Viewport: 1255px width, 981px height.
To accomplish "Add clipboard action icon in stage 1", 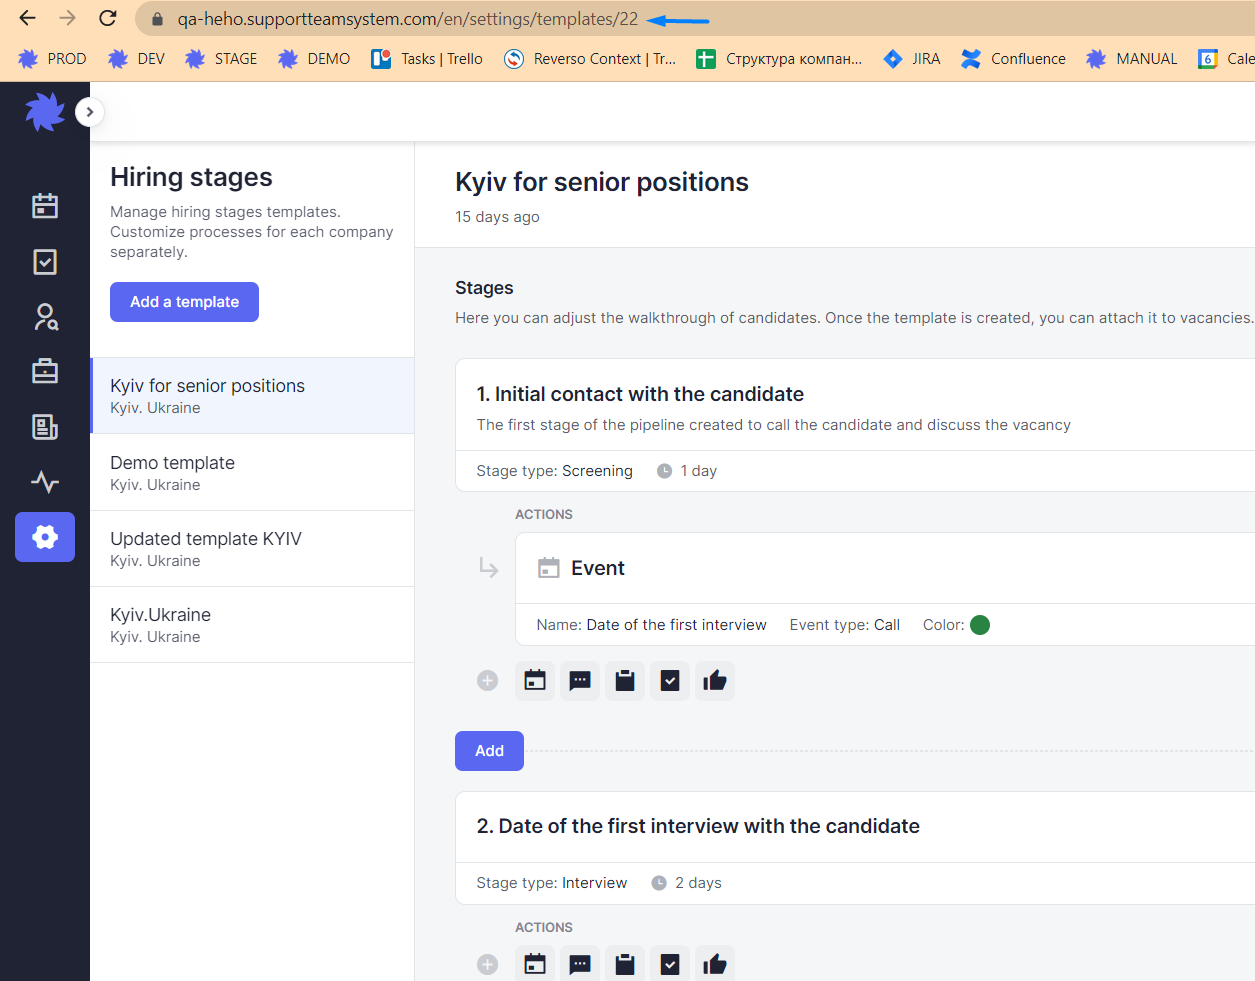I will pos(625,681).
